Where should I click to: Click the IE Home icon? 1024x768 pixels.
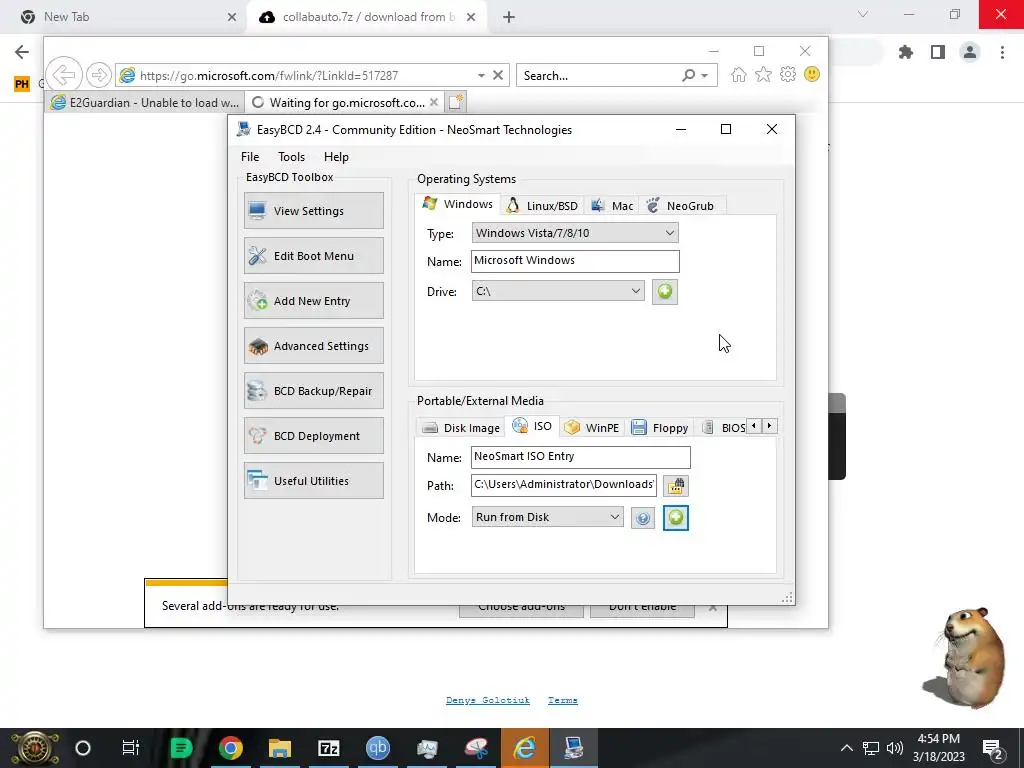739,75
